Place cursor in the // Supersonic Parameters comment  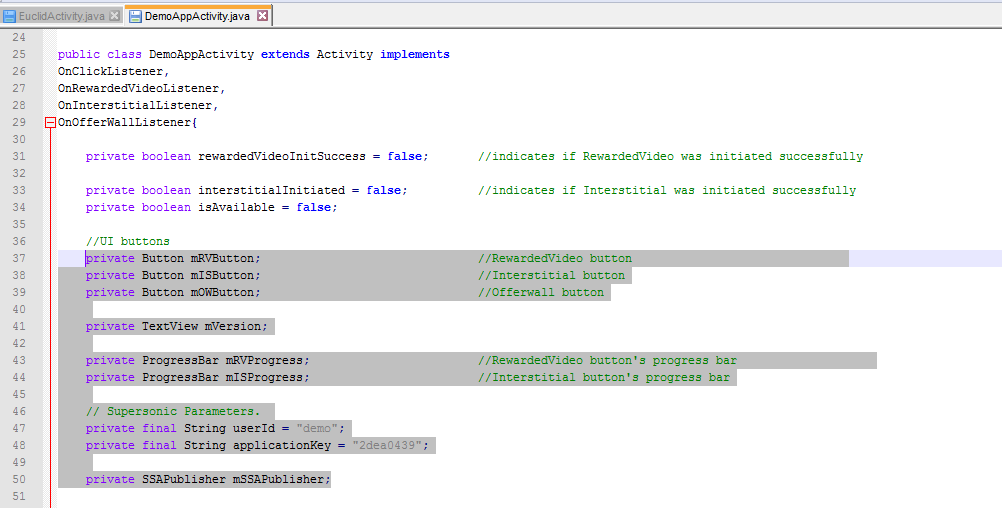tap(172, 412)
